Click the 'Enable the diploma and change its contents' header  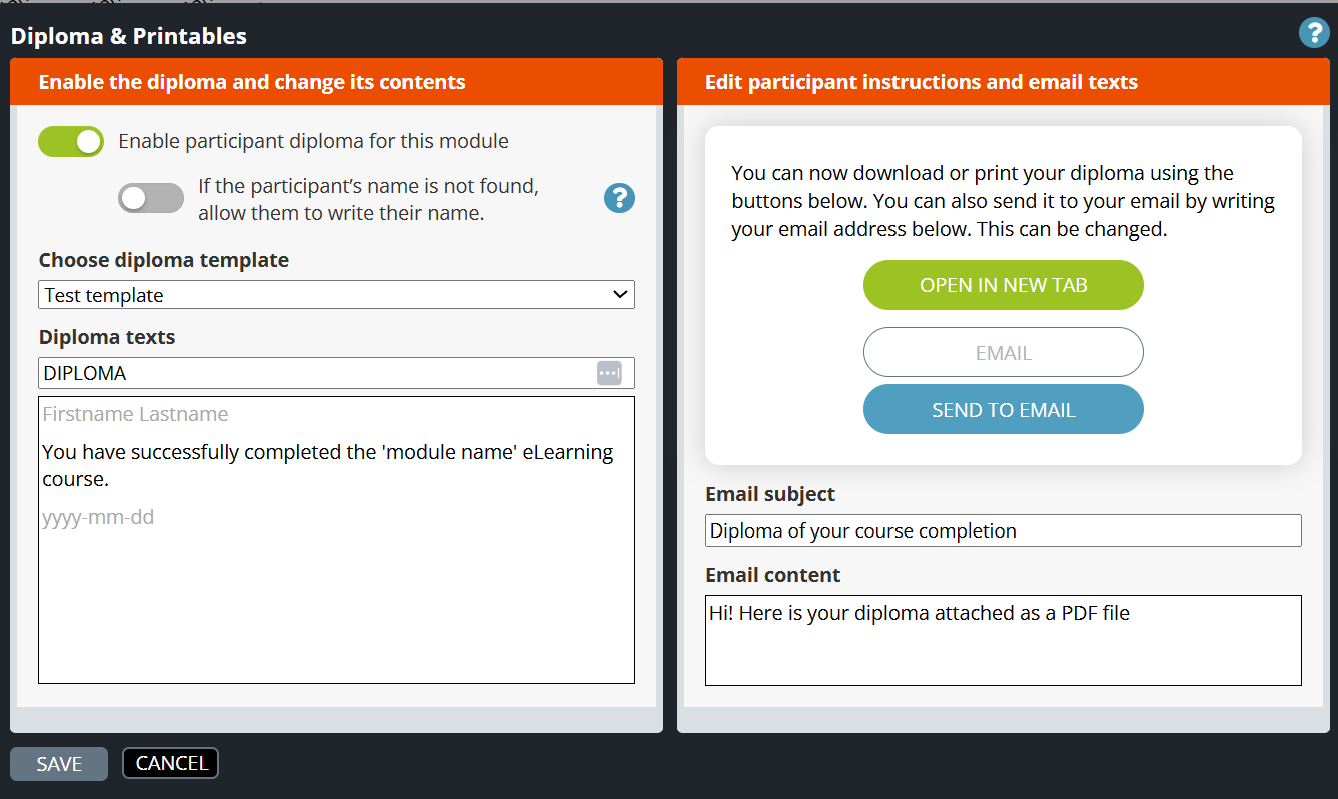click(252, 82)
